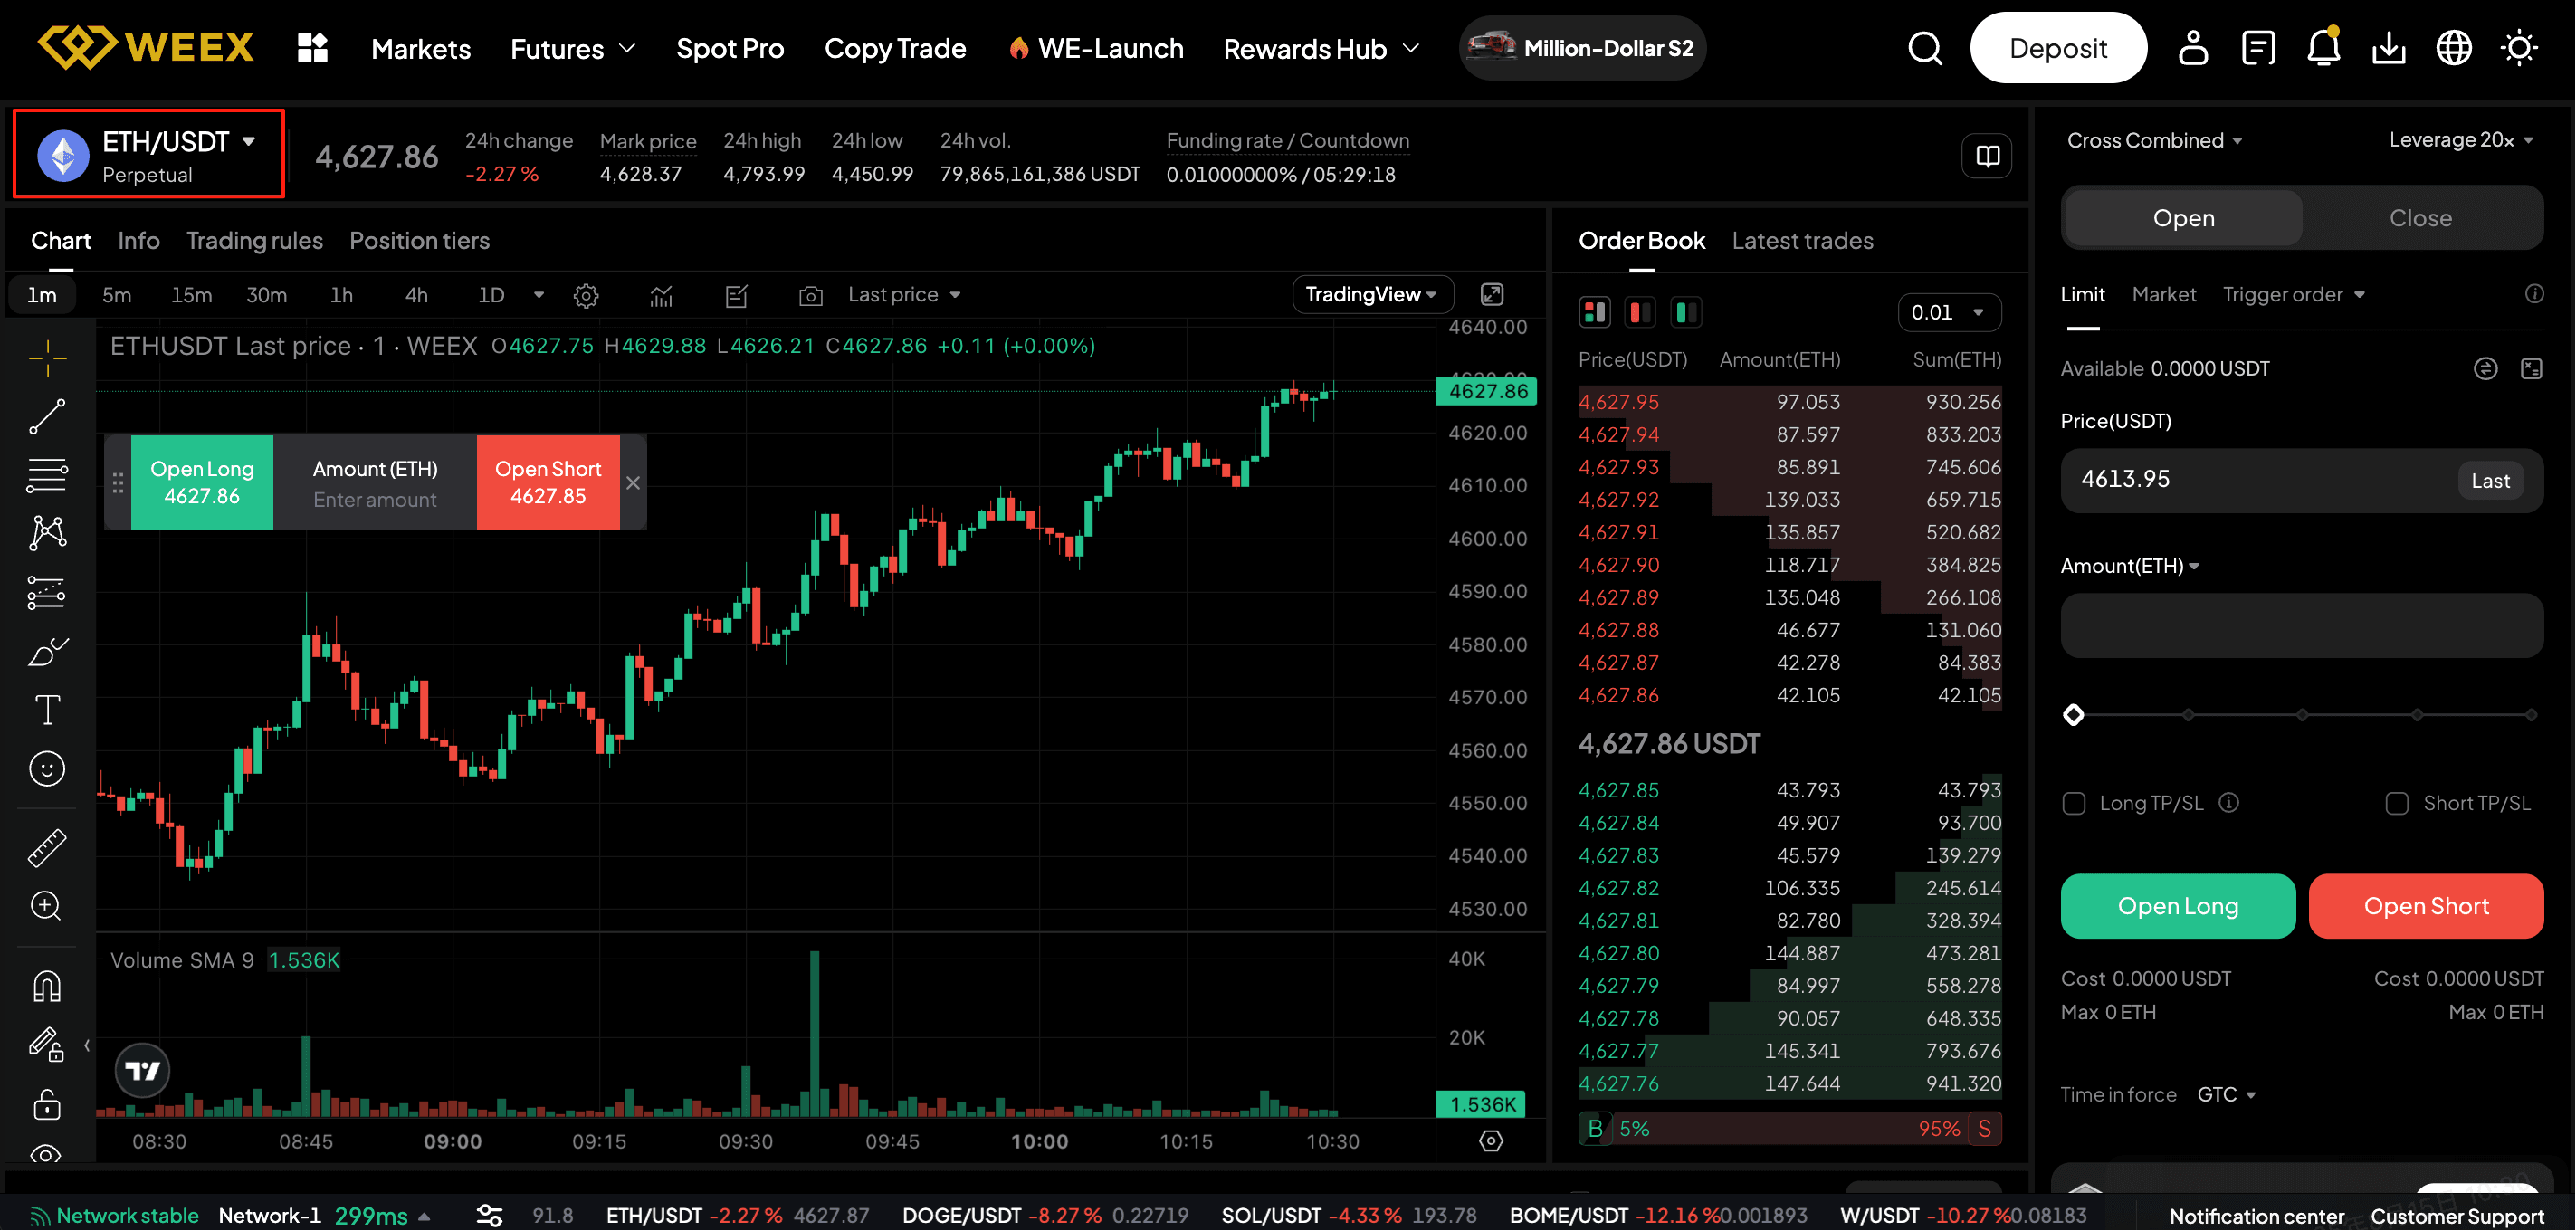Show asks-only order book view
This screenshot has height=1231, width=2576.
pos(1639,312)
